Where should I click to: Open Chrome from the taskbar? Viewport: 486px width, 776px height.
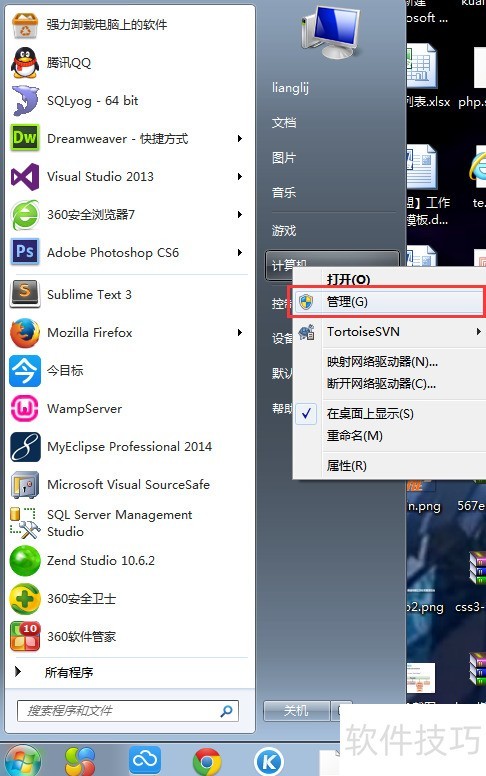[x=207, y=762]
